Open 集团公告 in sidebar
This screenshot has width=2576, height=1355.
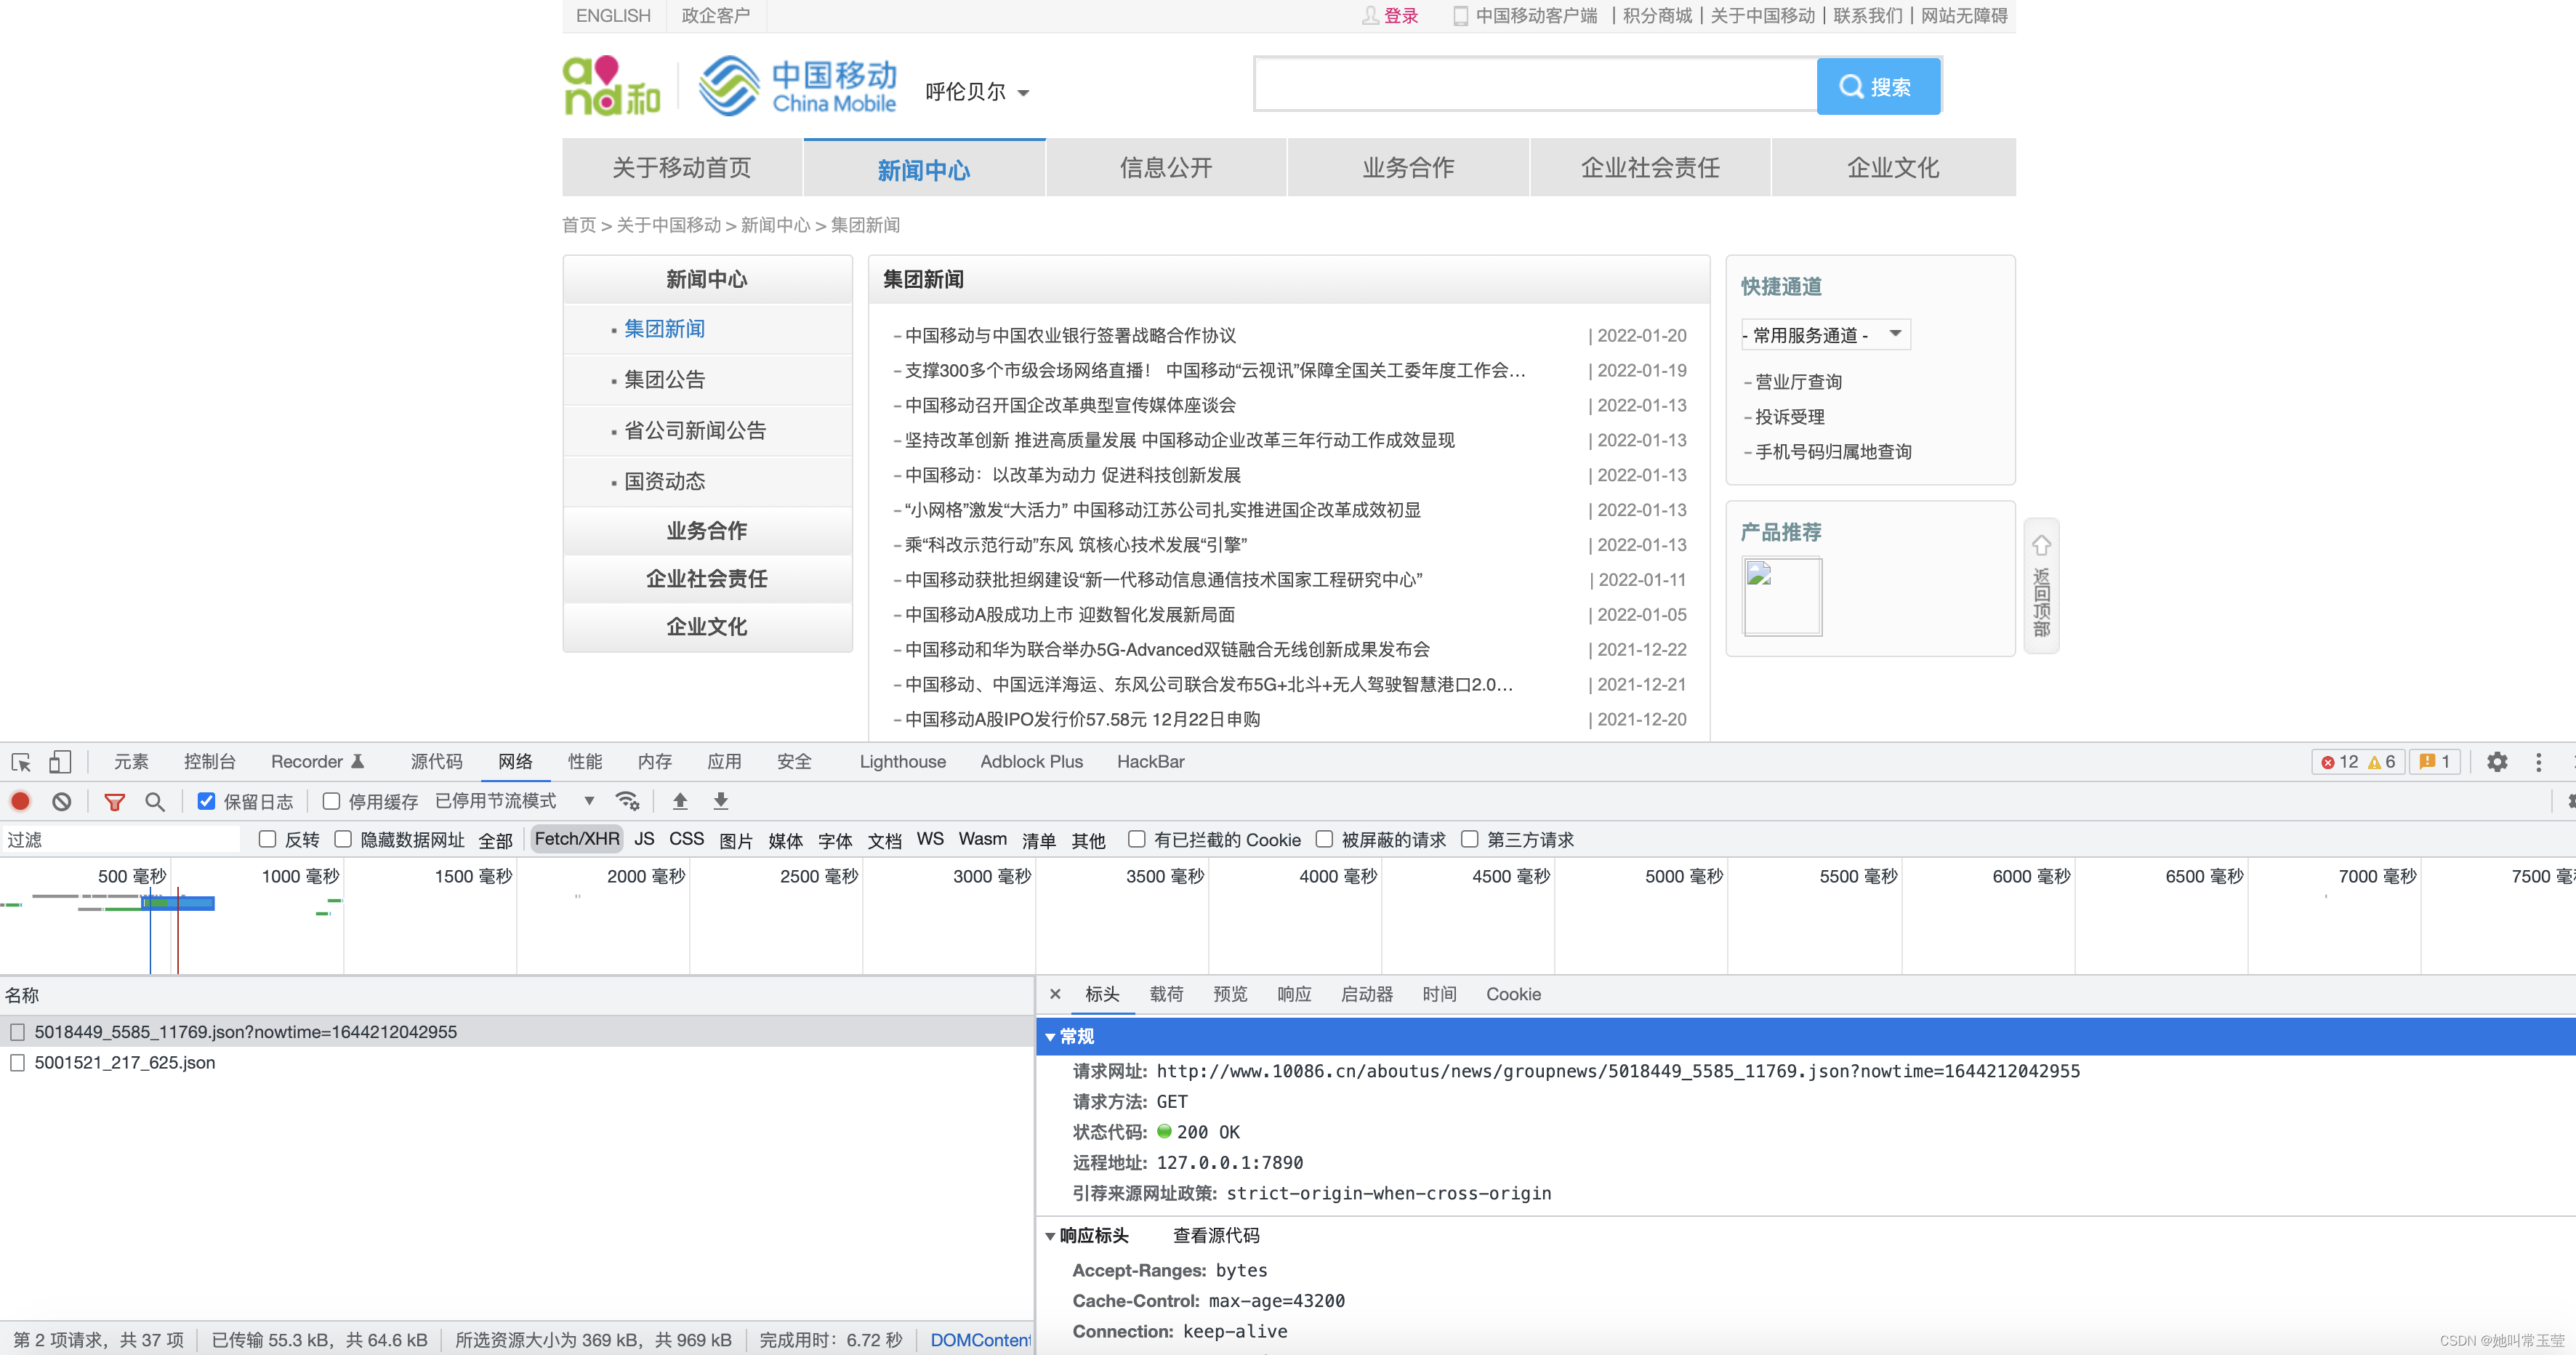tap(665, 380)
